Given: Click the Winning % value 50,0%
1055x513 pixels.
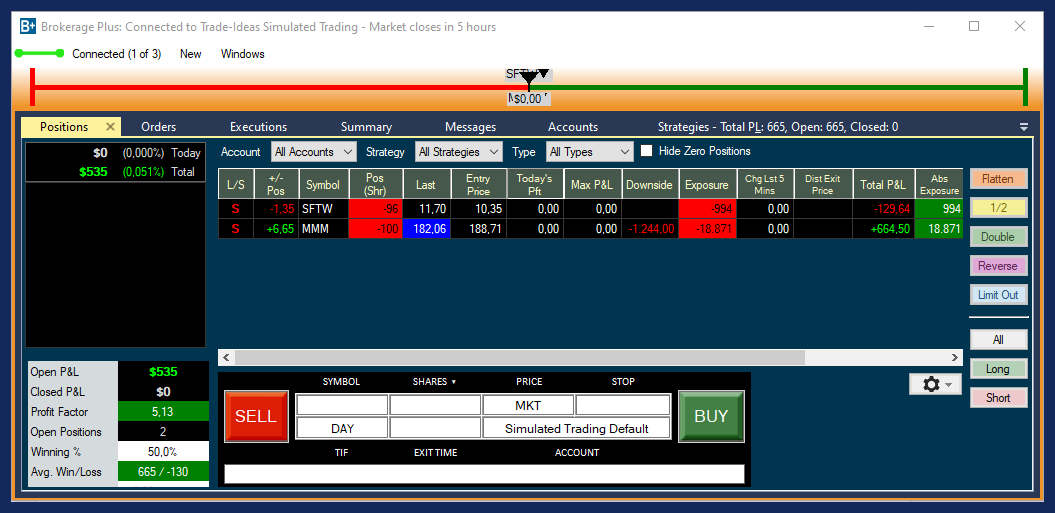Looking at the screenshot, I should tap(163, 452).
